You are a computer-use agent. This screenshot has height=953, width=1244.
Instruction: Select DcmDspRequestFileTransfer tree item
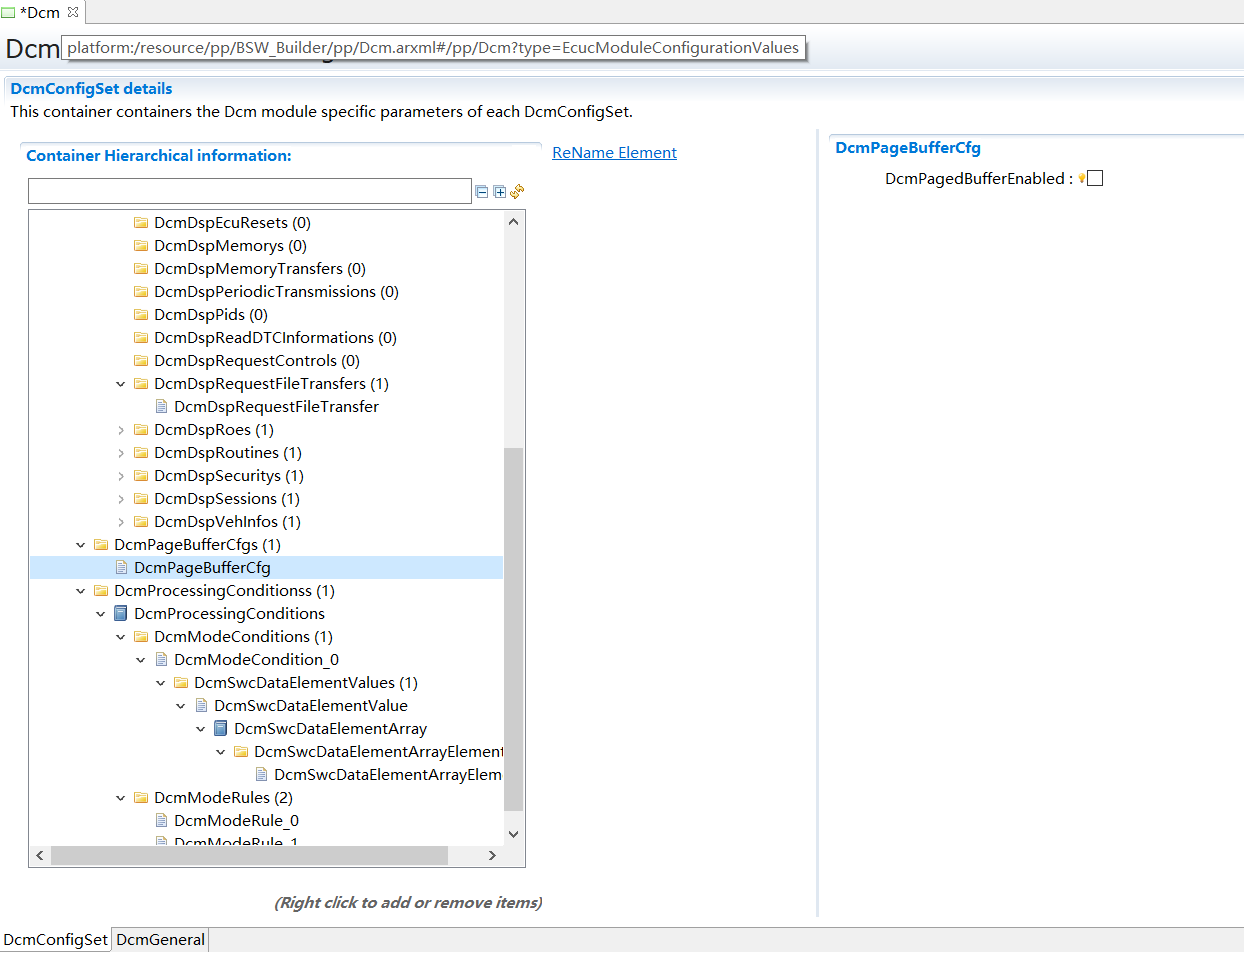[276, 407]
